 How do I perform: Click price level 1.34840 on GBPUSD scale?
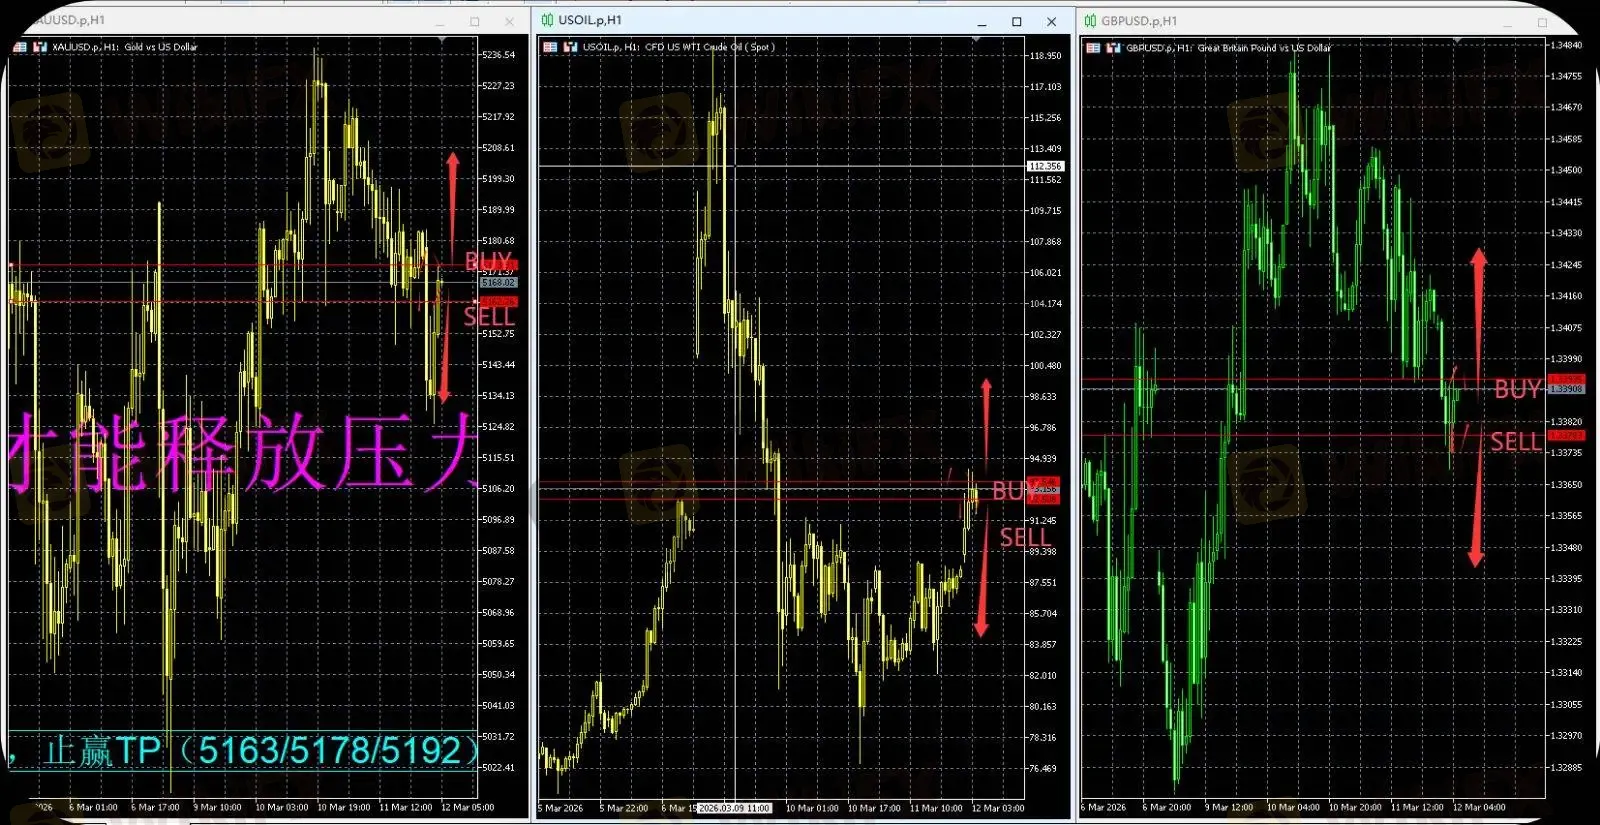(x=1566, y=45)
